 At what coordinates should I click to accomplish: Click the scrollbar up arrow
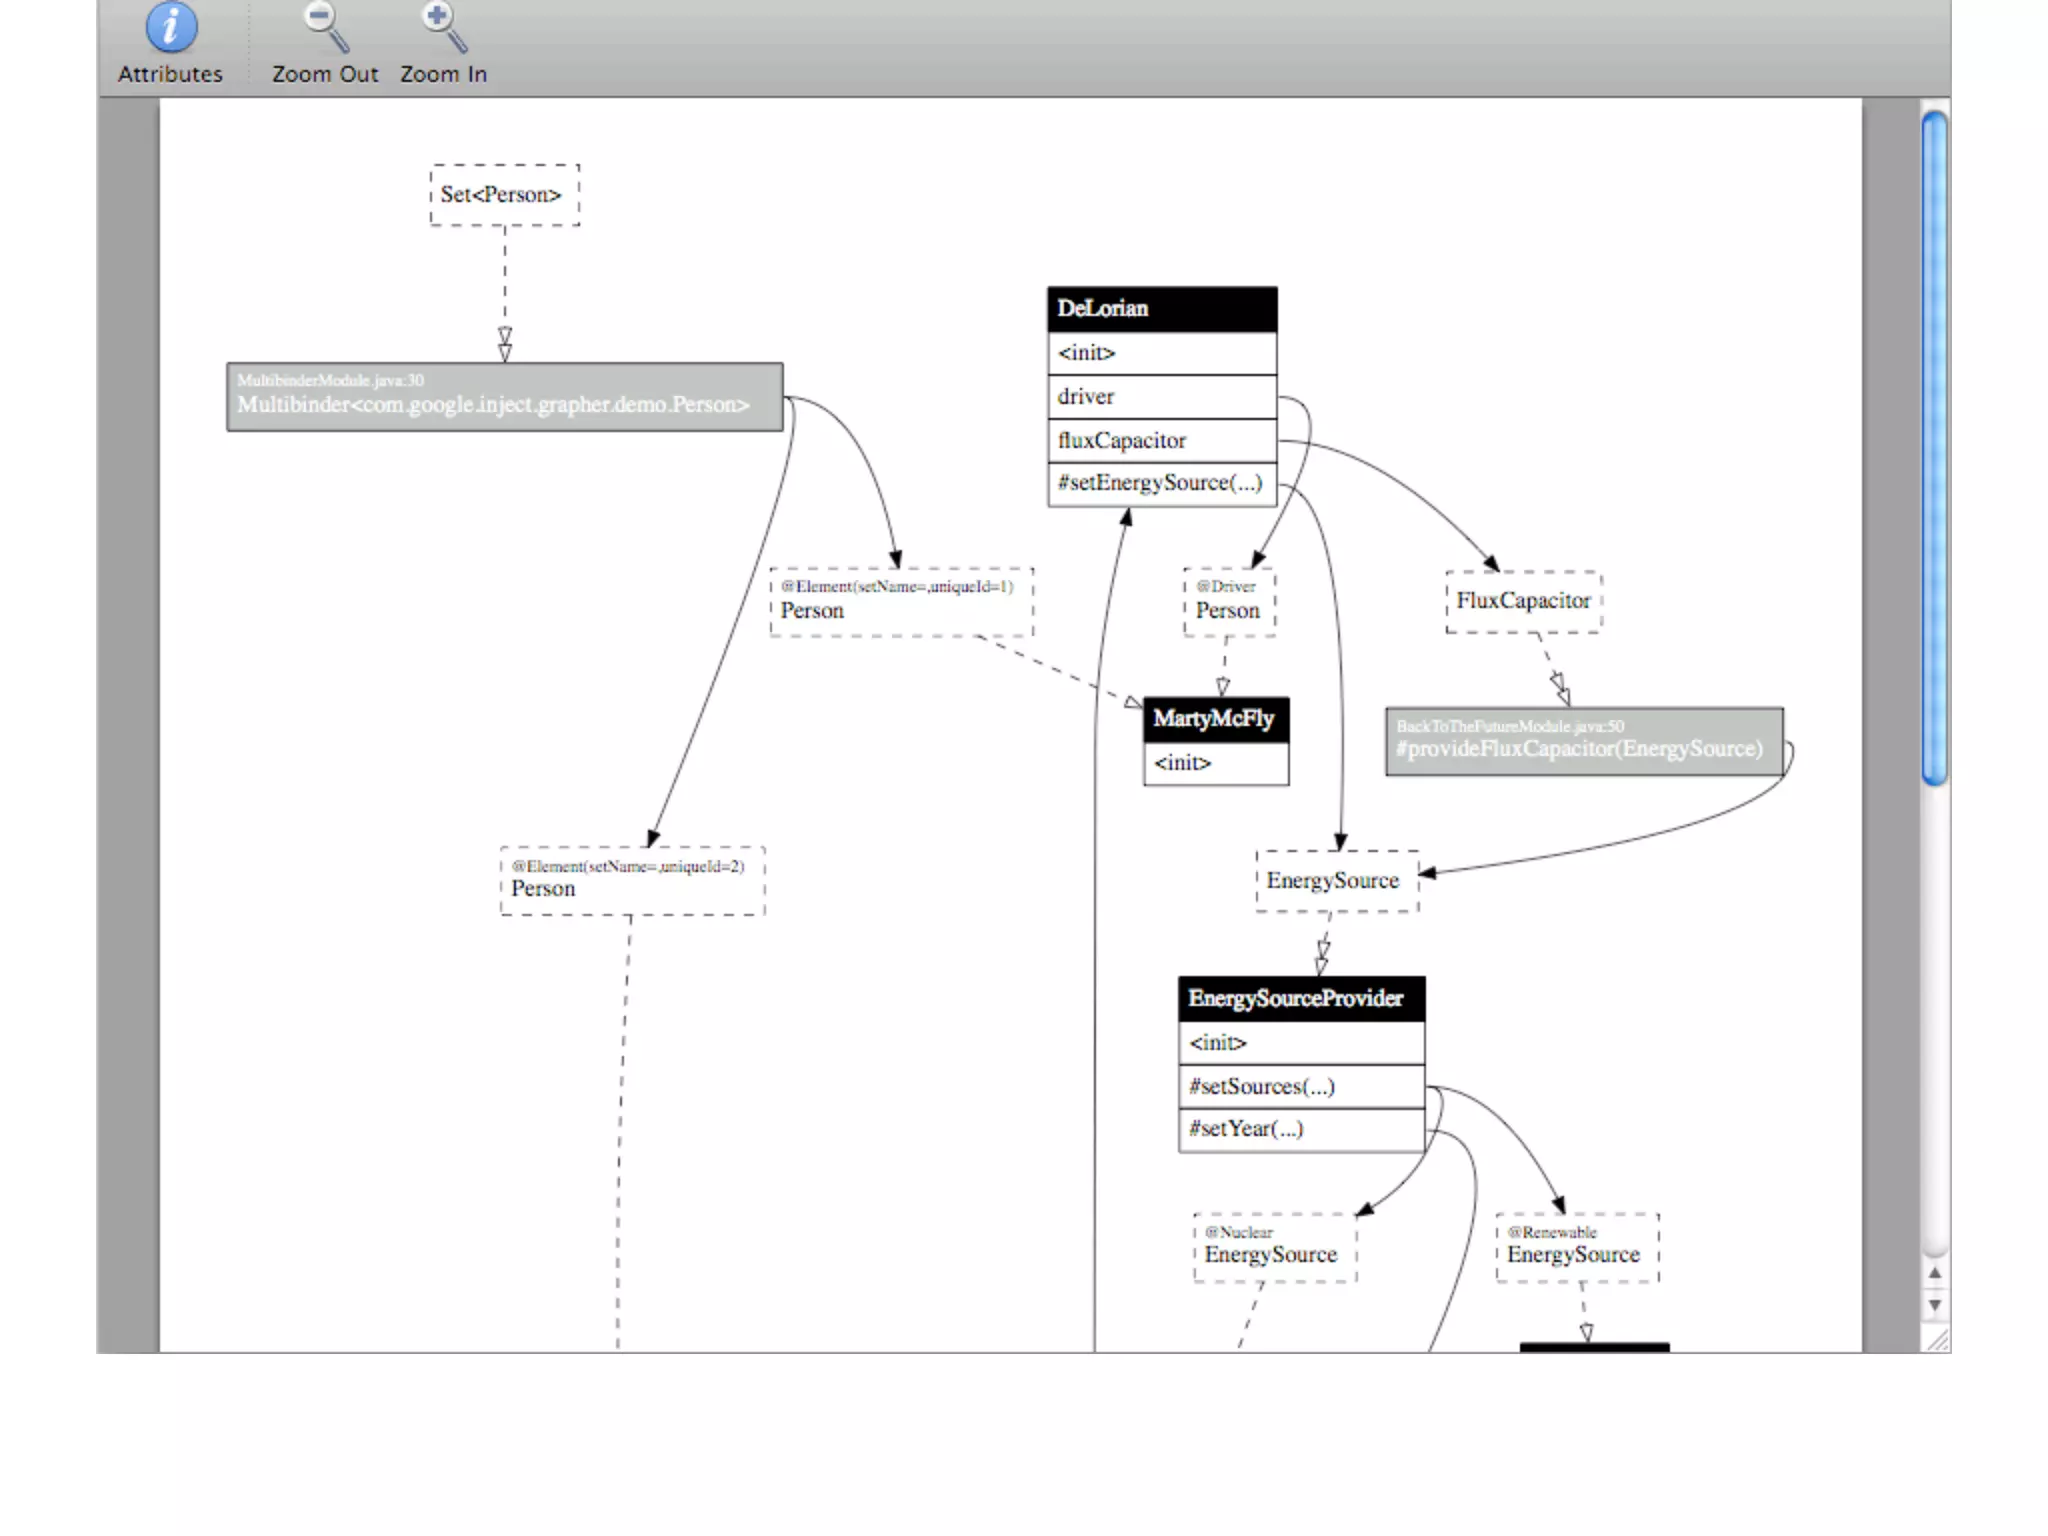[x=1935, y=1273]
